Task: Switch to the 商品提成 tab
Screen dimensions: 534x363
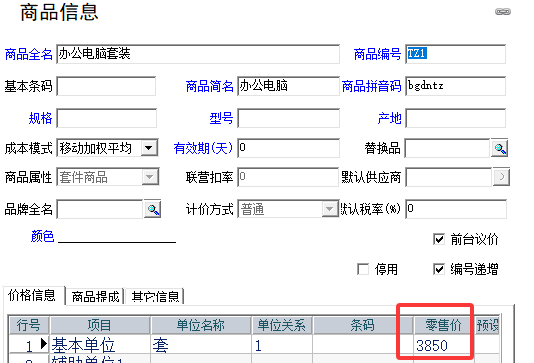Action: pyautogui.click(x=95, y=296)
